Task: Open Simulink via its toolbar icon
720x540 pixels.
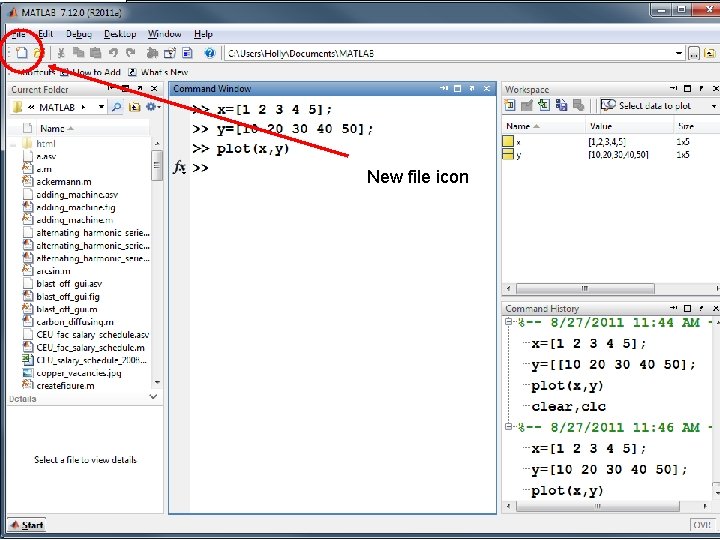Action: tap(152, 53)
